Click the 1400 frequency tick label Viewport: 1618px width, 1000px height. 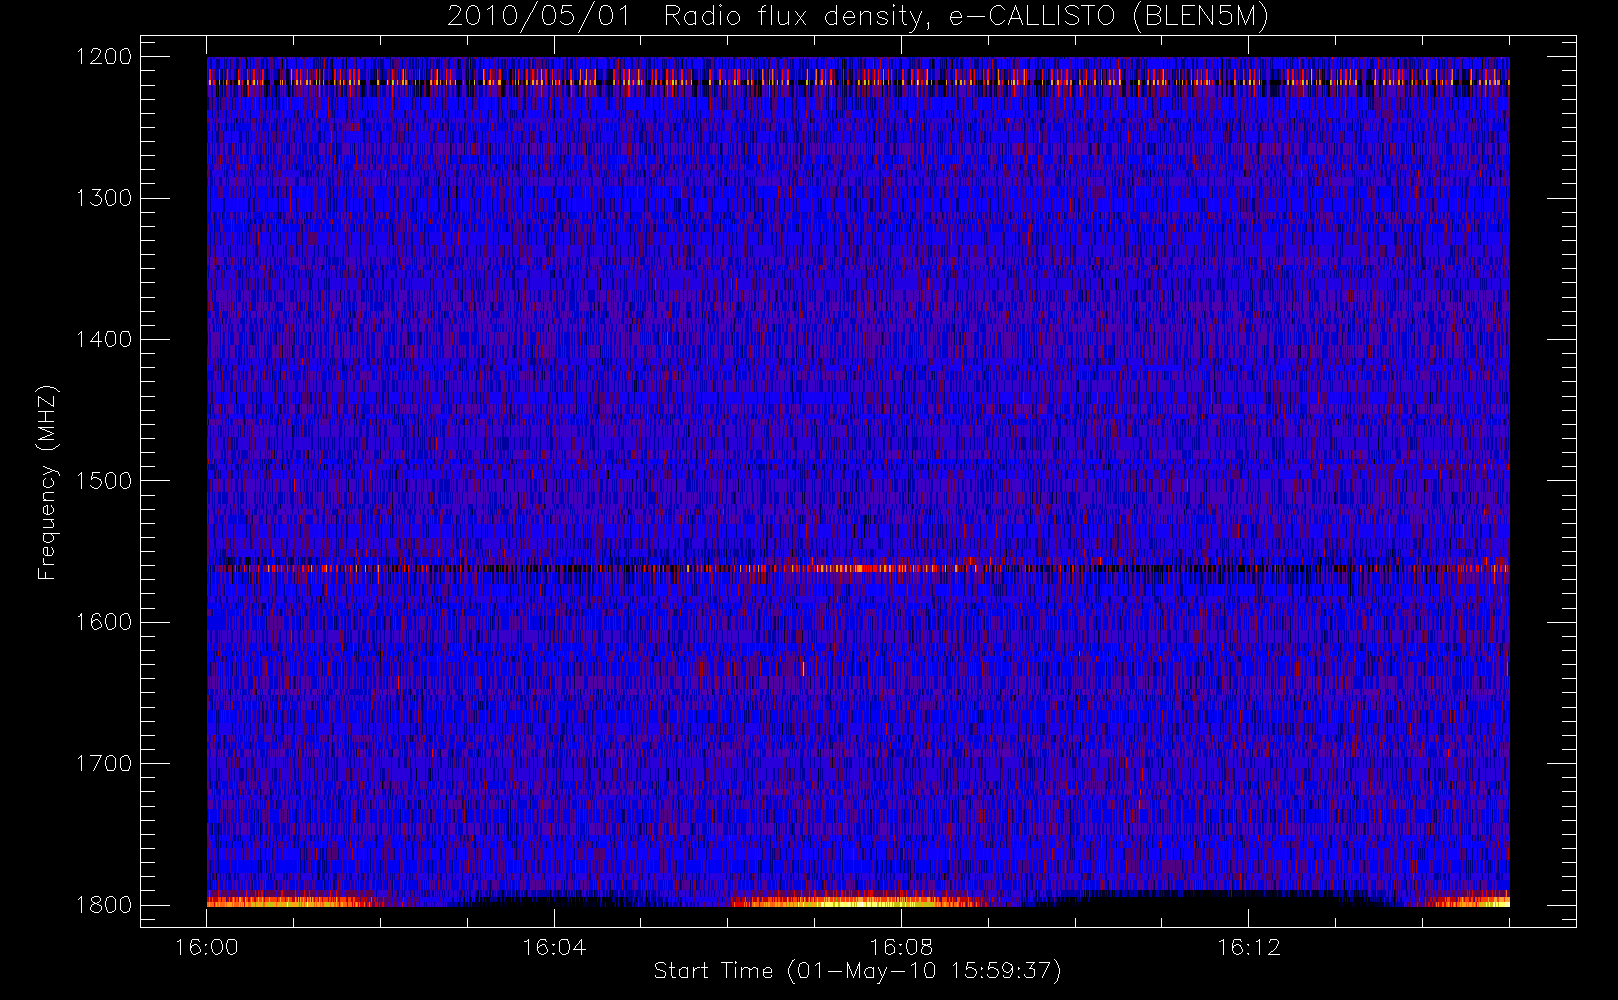pyautogui.click(x=104, y=339)
